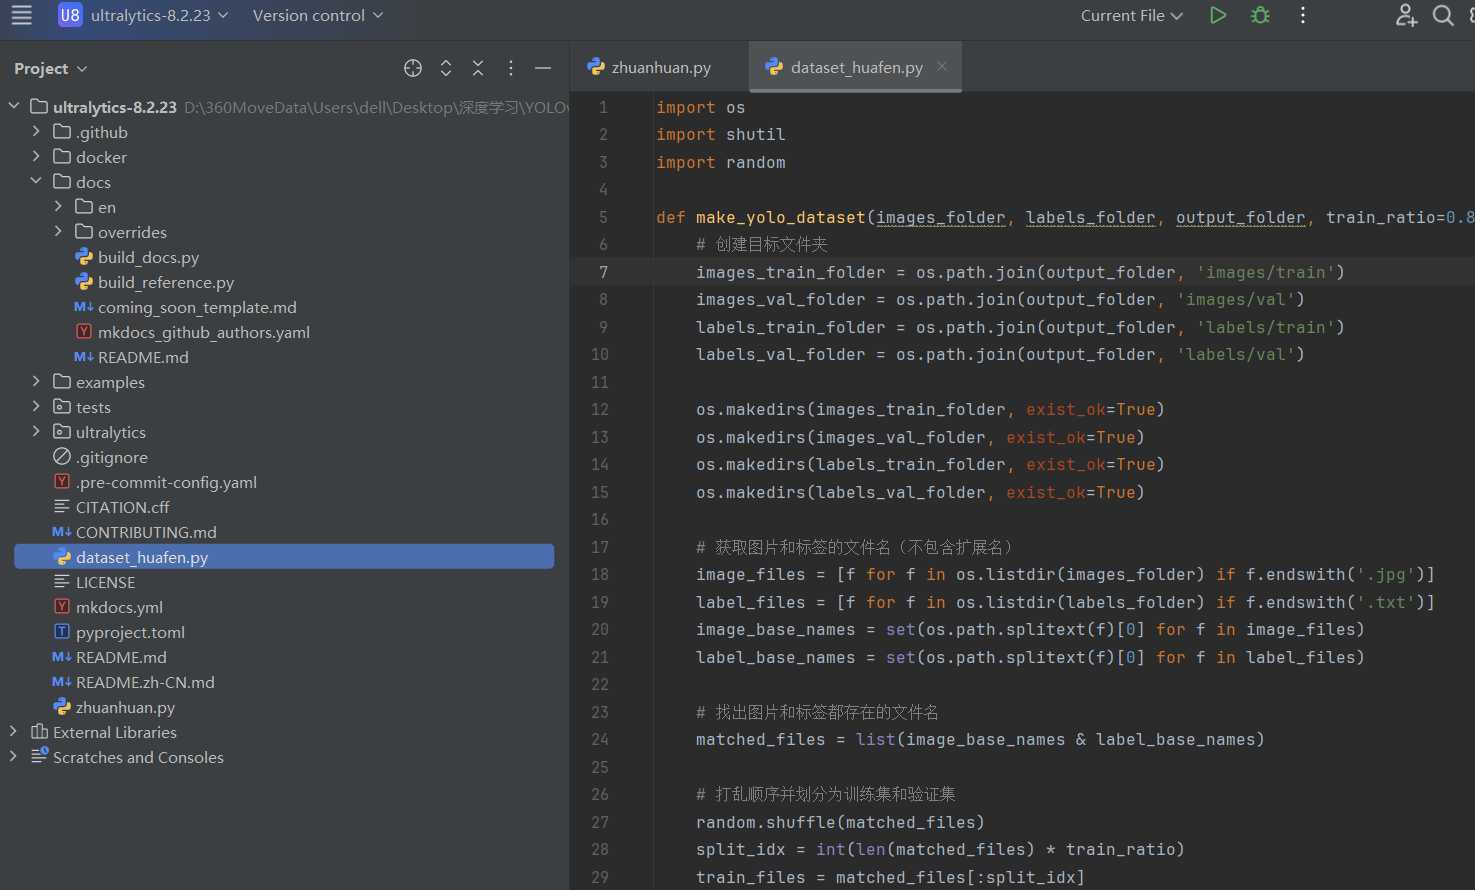Click the 'import random' statement
Image resolution: width=1475 pixels, height=890 pixels.
pyautogui.click(x=721, y=162)
